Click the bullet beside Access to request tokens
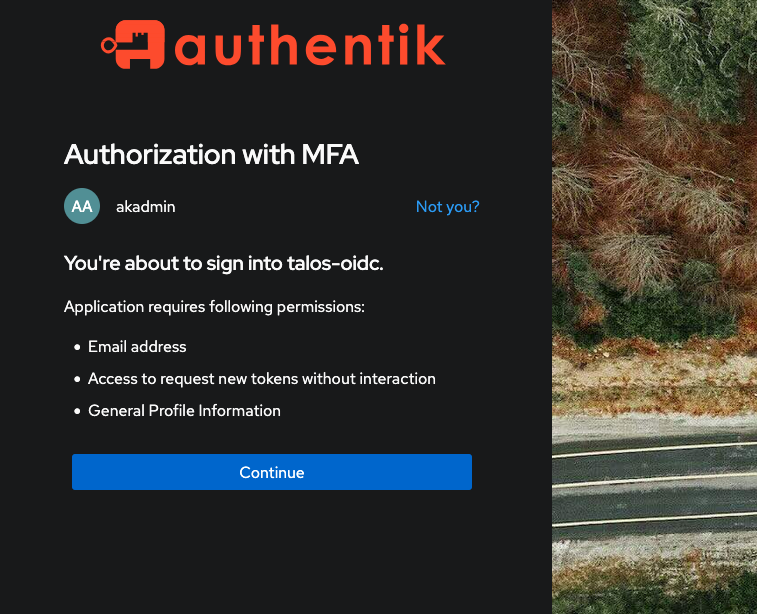Screen dimensions: 757x614 [77, 380]
